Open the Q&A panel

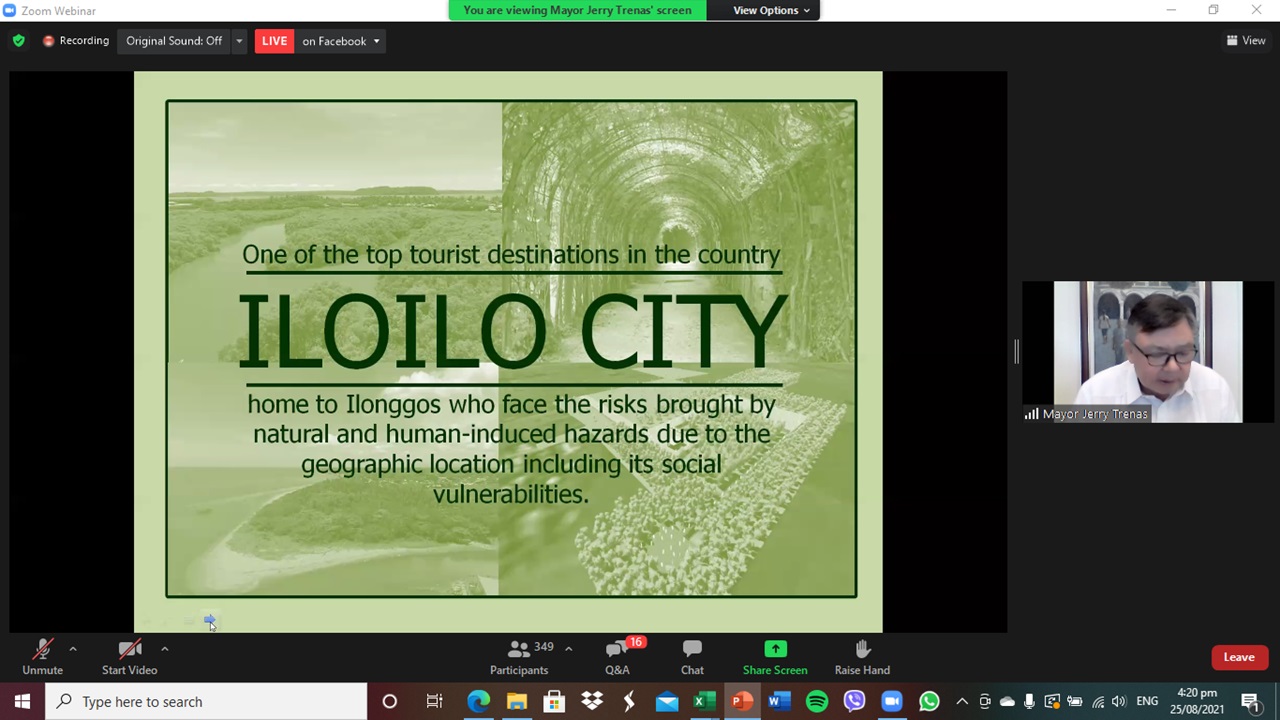pos(617,657)
